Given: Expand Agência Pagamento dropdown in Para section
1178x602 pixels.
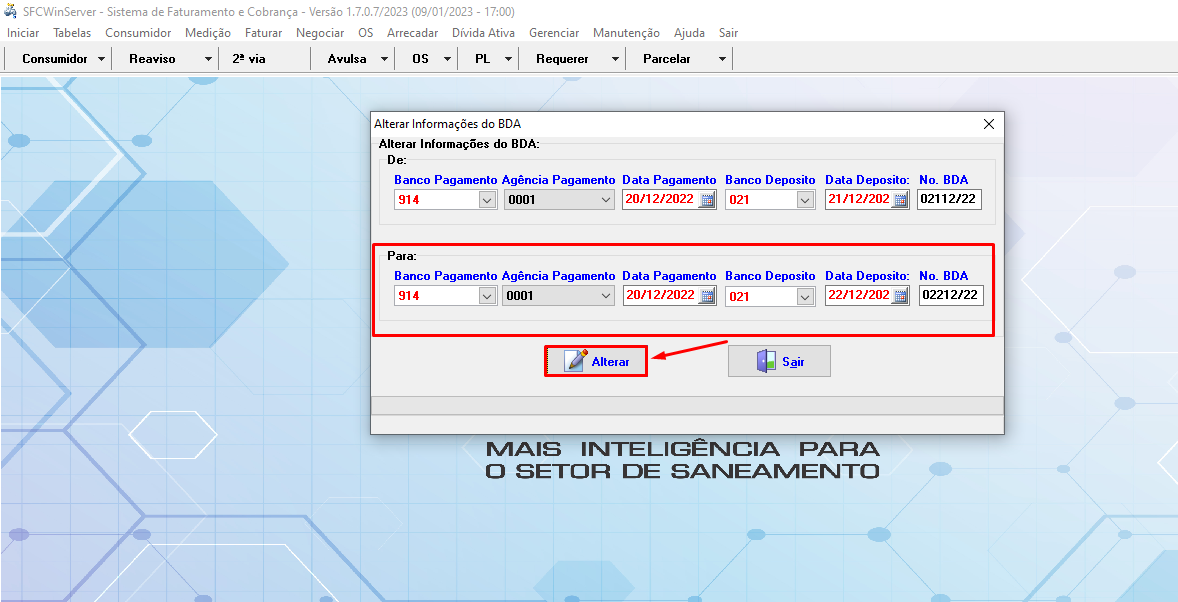Looking at the screenshot, I should coord(606,296).
